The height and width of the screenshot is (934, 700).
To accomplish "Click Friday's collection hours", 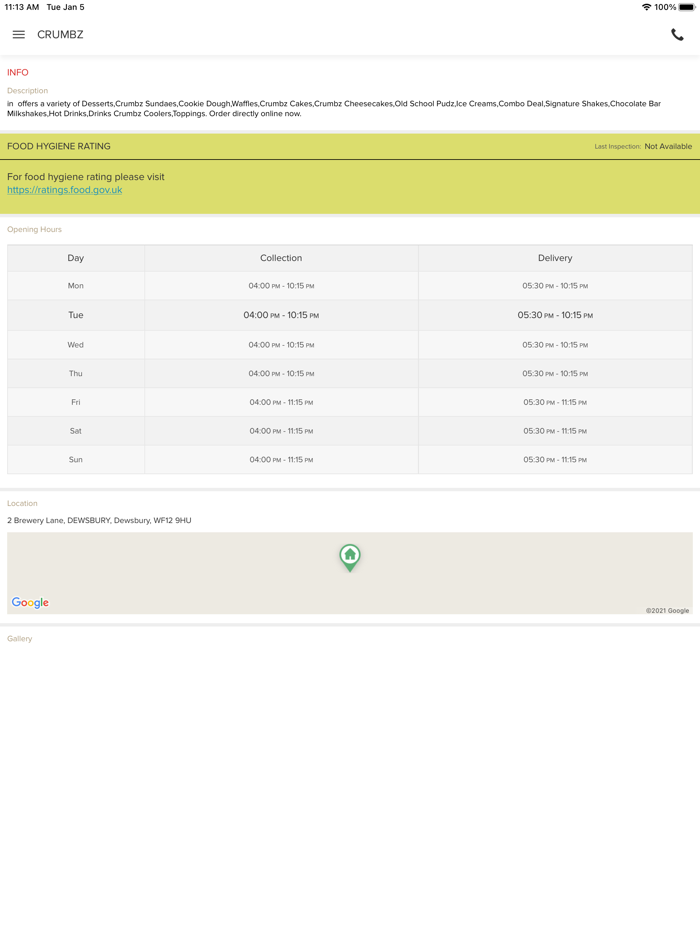I will pos(281,402).
